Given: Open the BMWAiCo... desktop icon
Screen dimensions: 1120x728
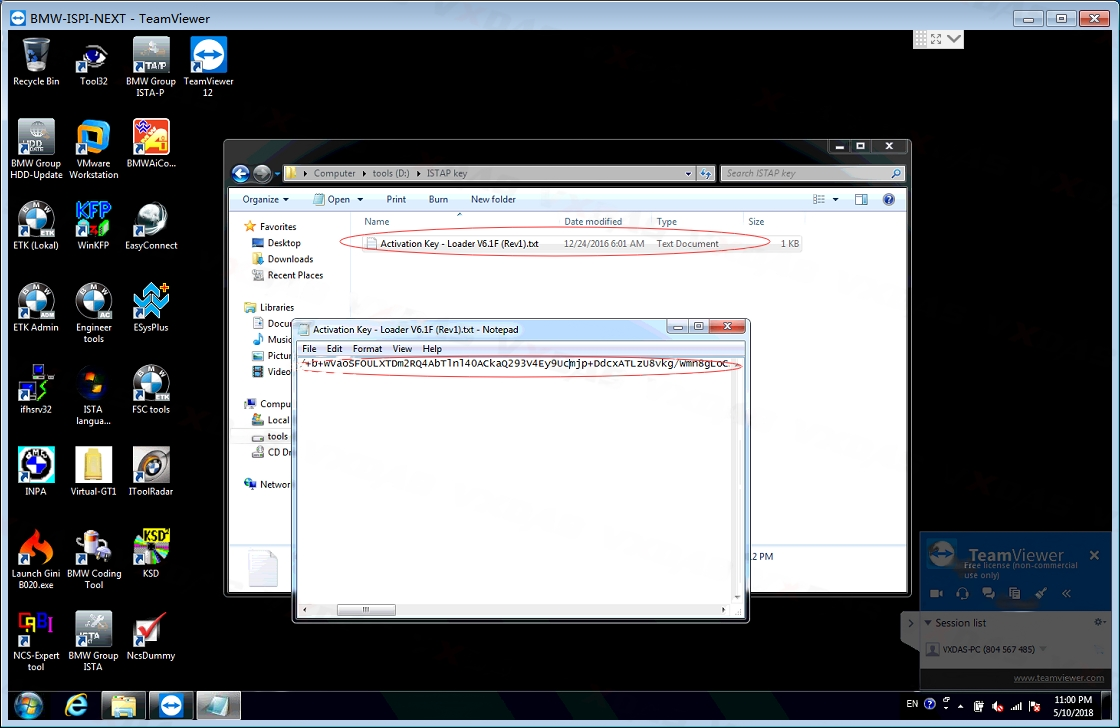Looking at the screenshot, I should (151, 144).
